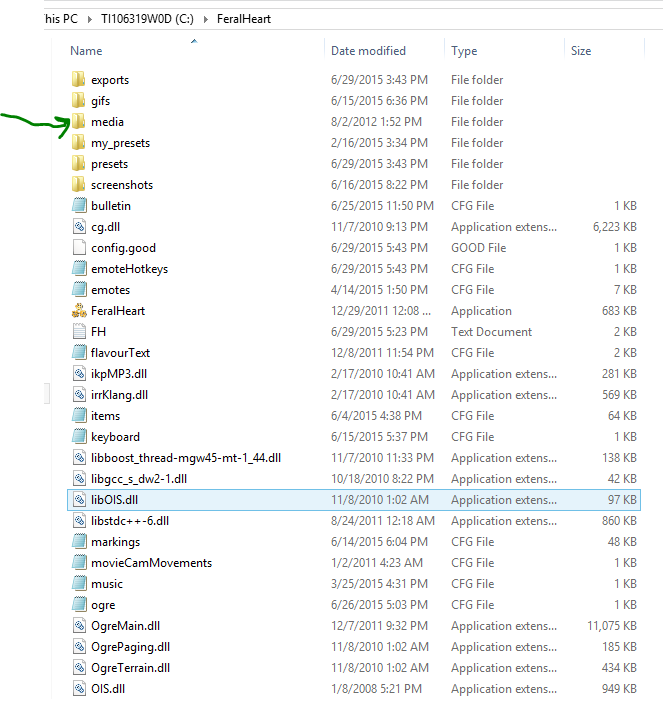The height and width of the screenshot is (711, 663).
Task: Select the gifs folder icon
Action: pyautogui.click(x=78, y=100)
